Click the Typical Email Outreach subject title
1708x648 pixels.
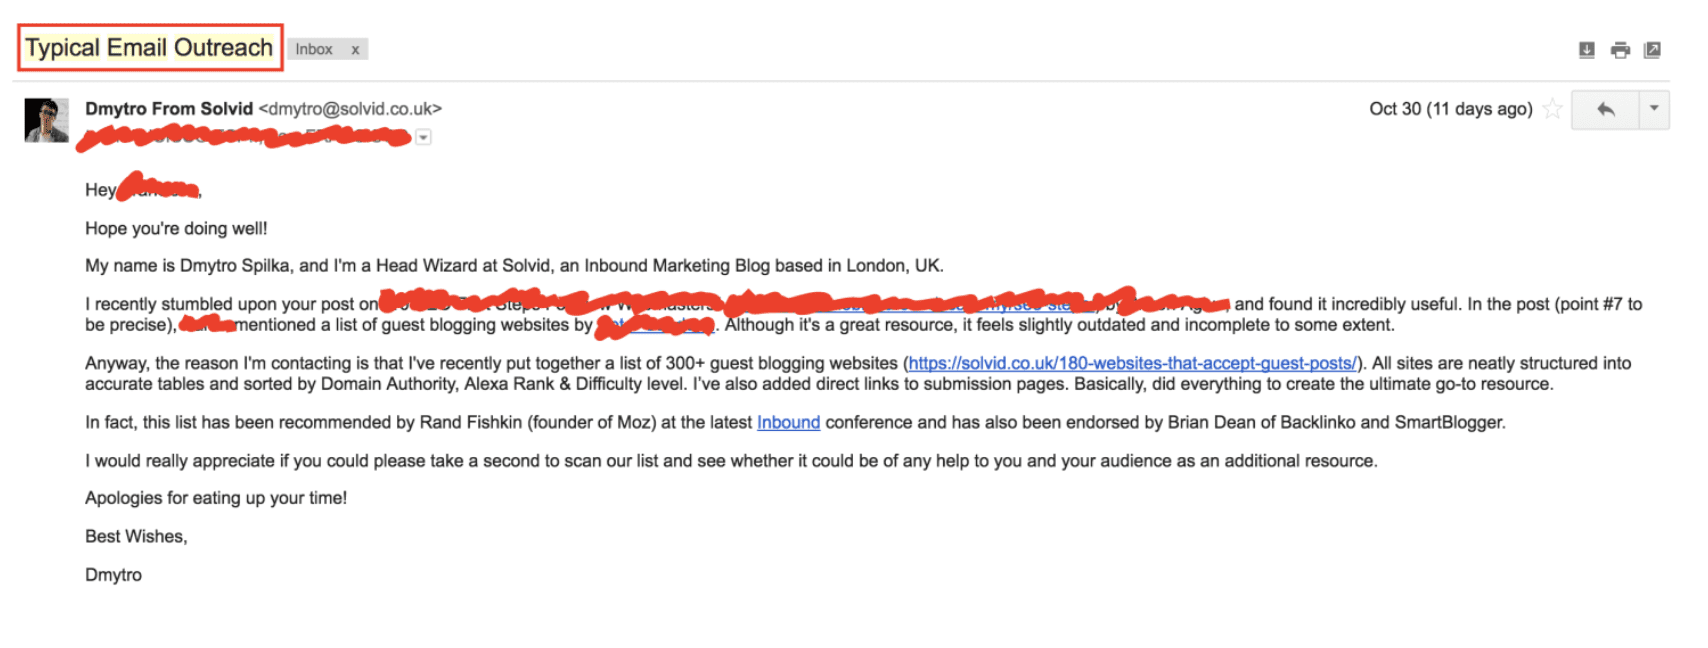pos(149,48)
